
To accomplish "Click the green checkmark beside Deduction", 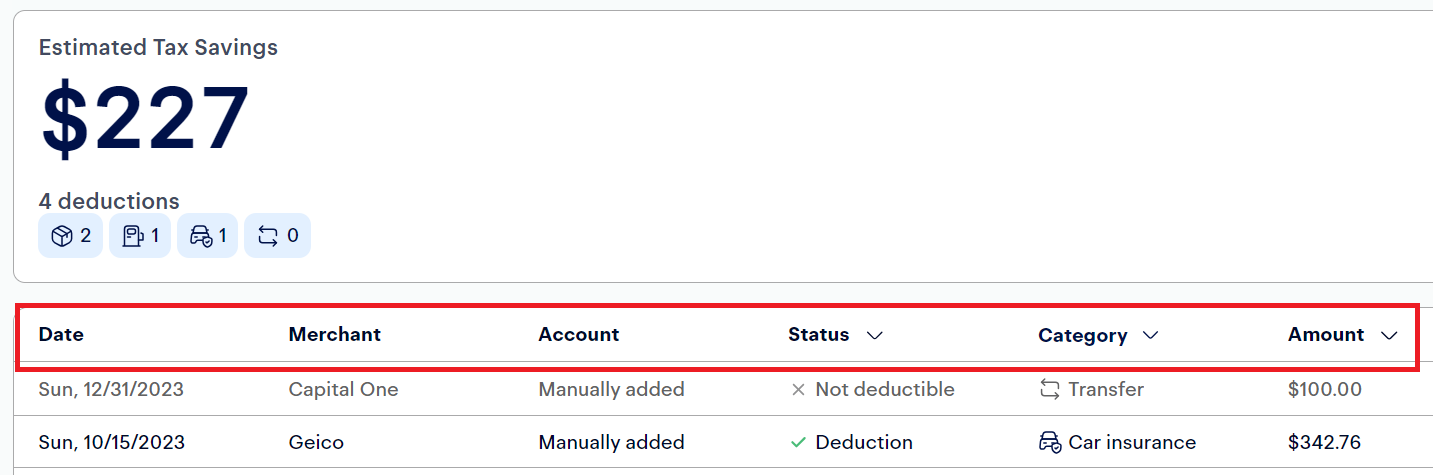I will [798, 442].
